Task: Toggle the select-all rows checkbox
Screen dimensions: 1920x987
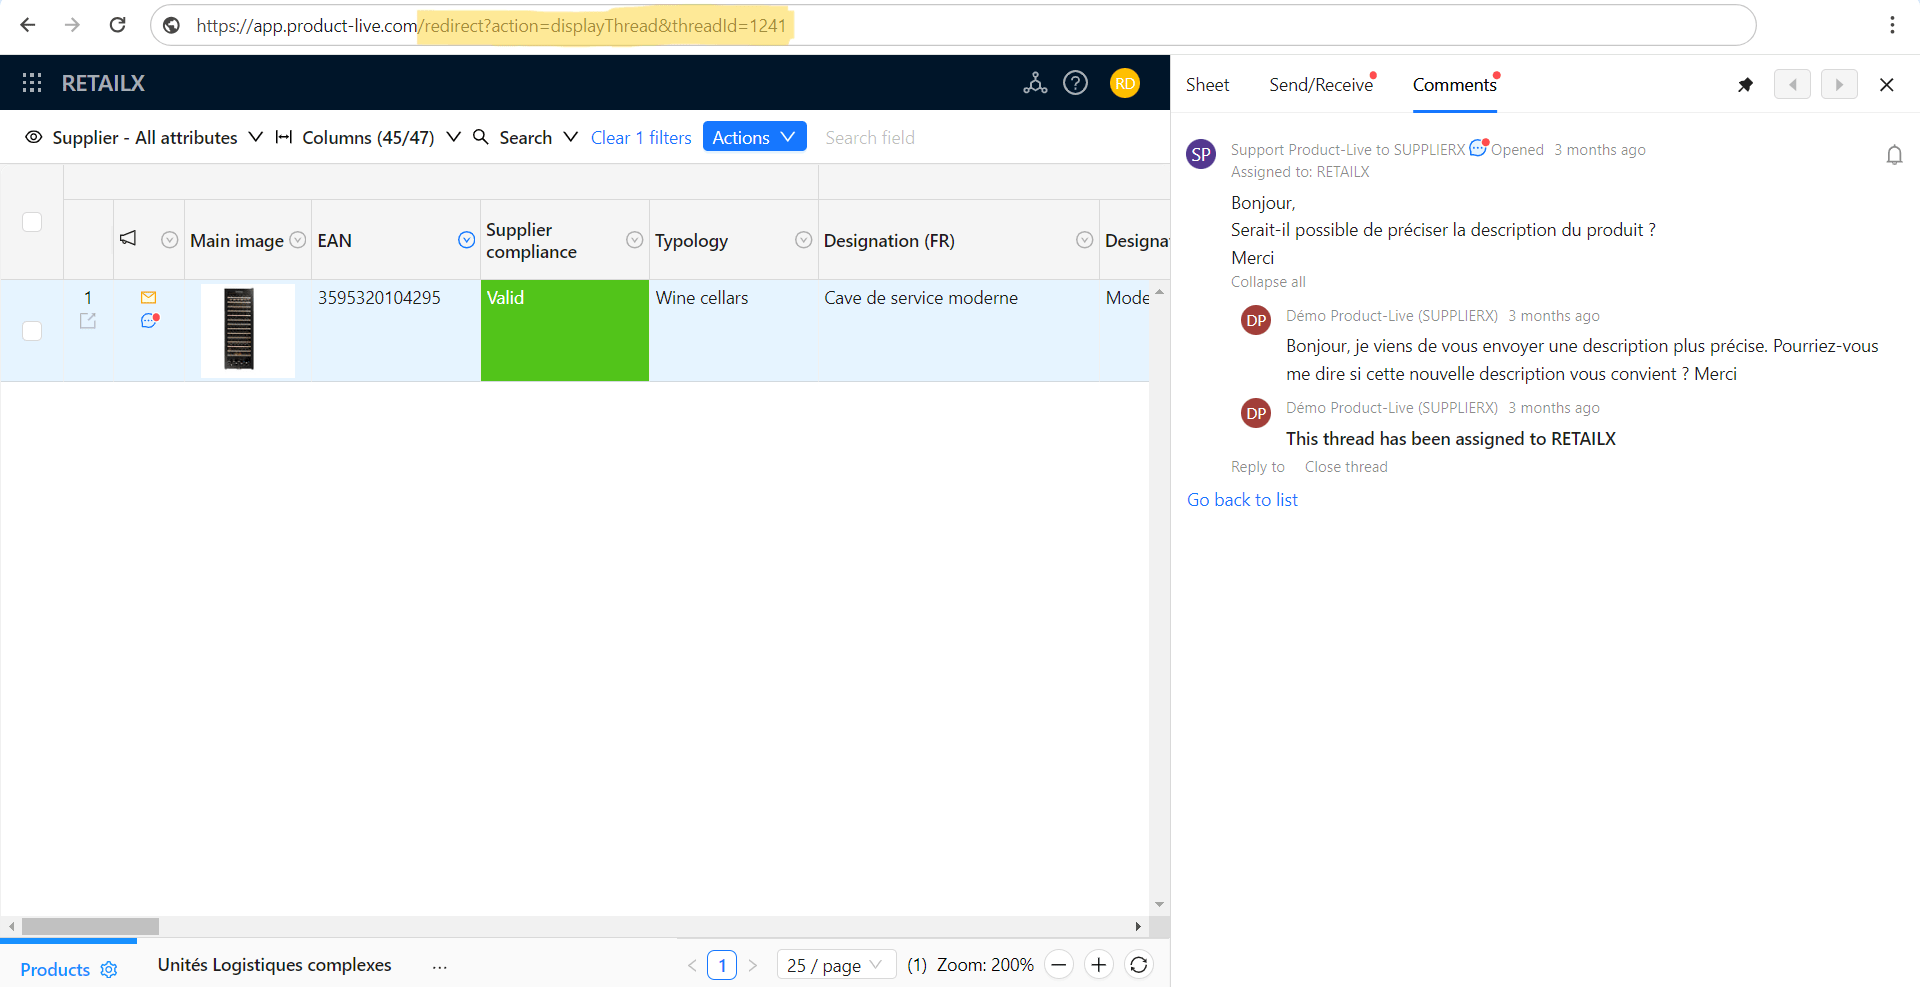Action: point(32,222)
